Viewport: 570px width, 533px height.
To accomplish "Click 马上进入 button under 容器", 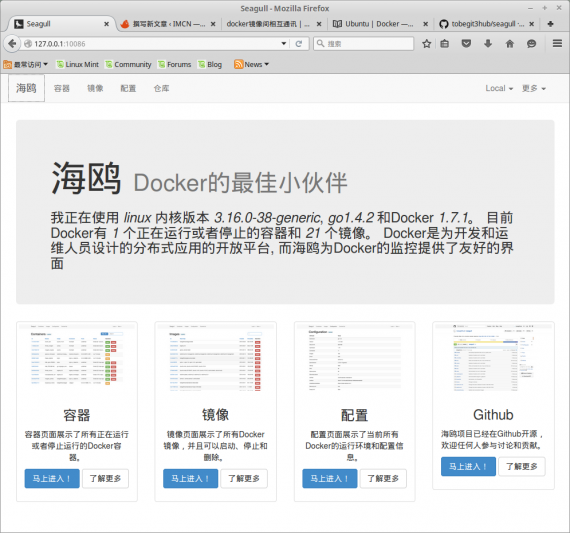I will point(52,478).
